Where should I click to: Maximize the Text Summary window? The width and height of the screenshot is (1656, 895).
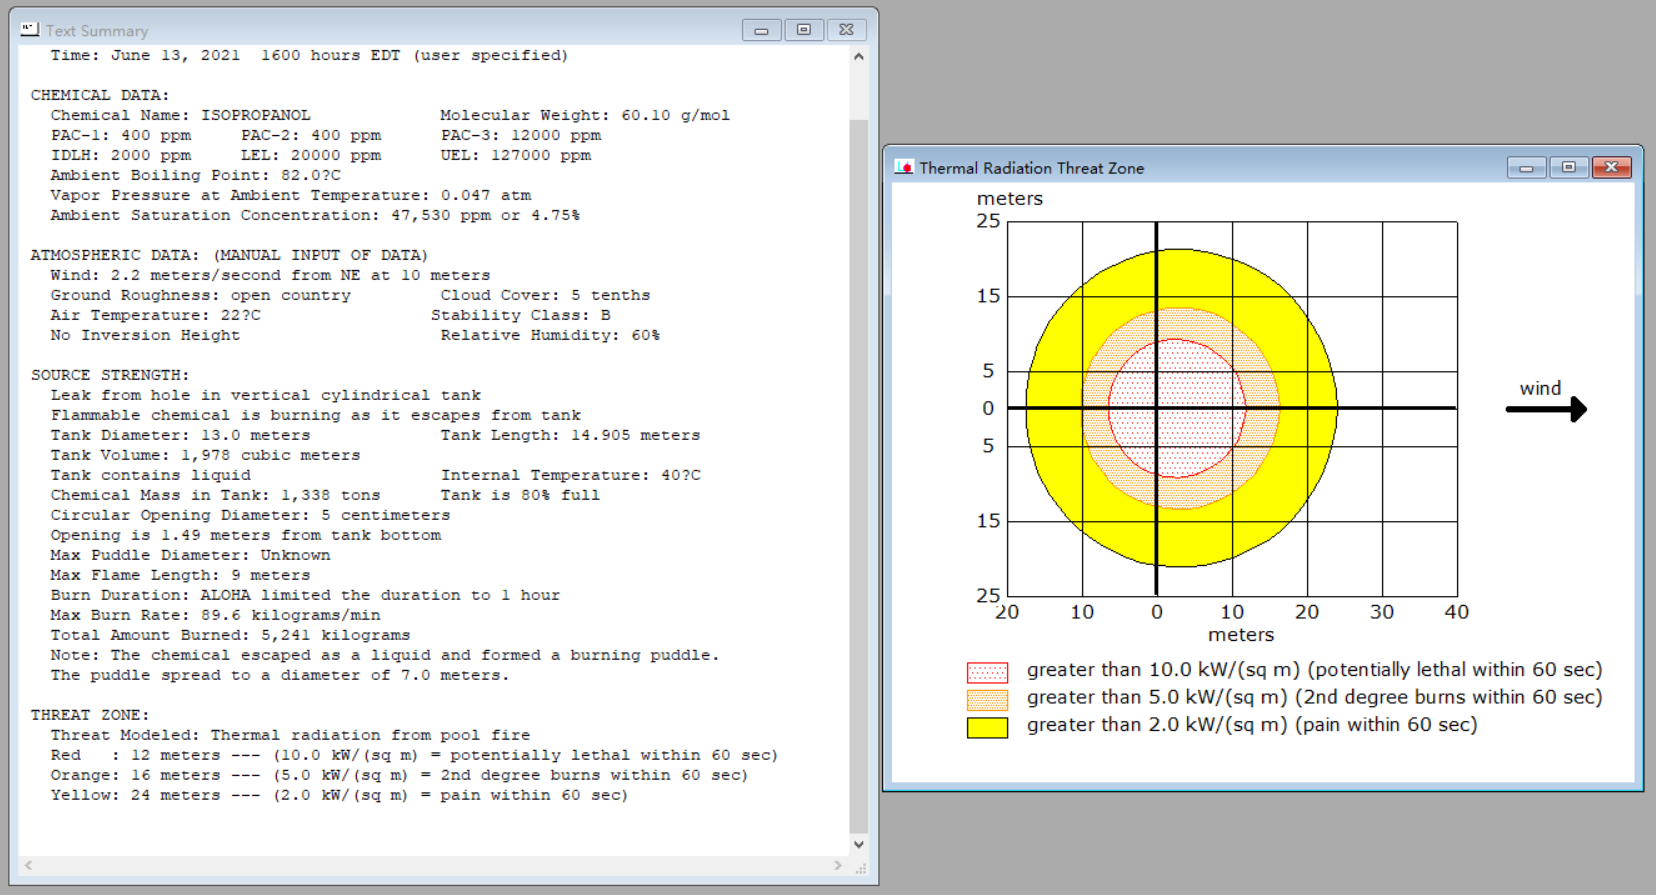coord(803,30)
